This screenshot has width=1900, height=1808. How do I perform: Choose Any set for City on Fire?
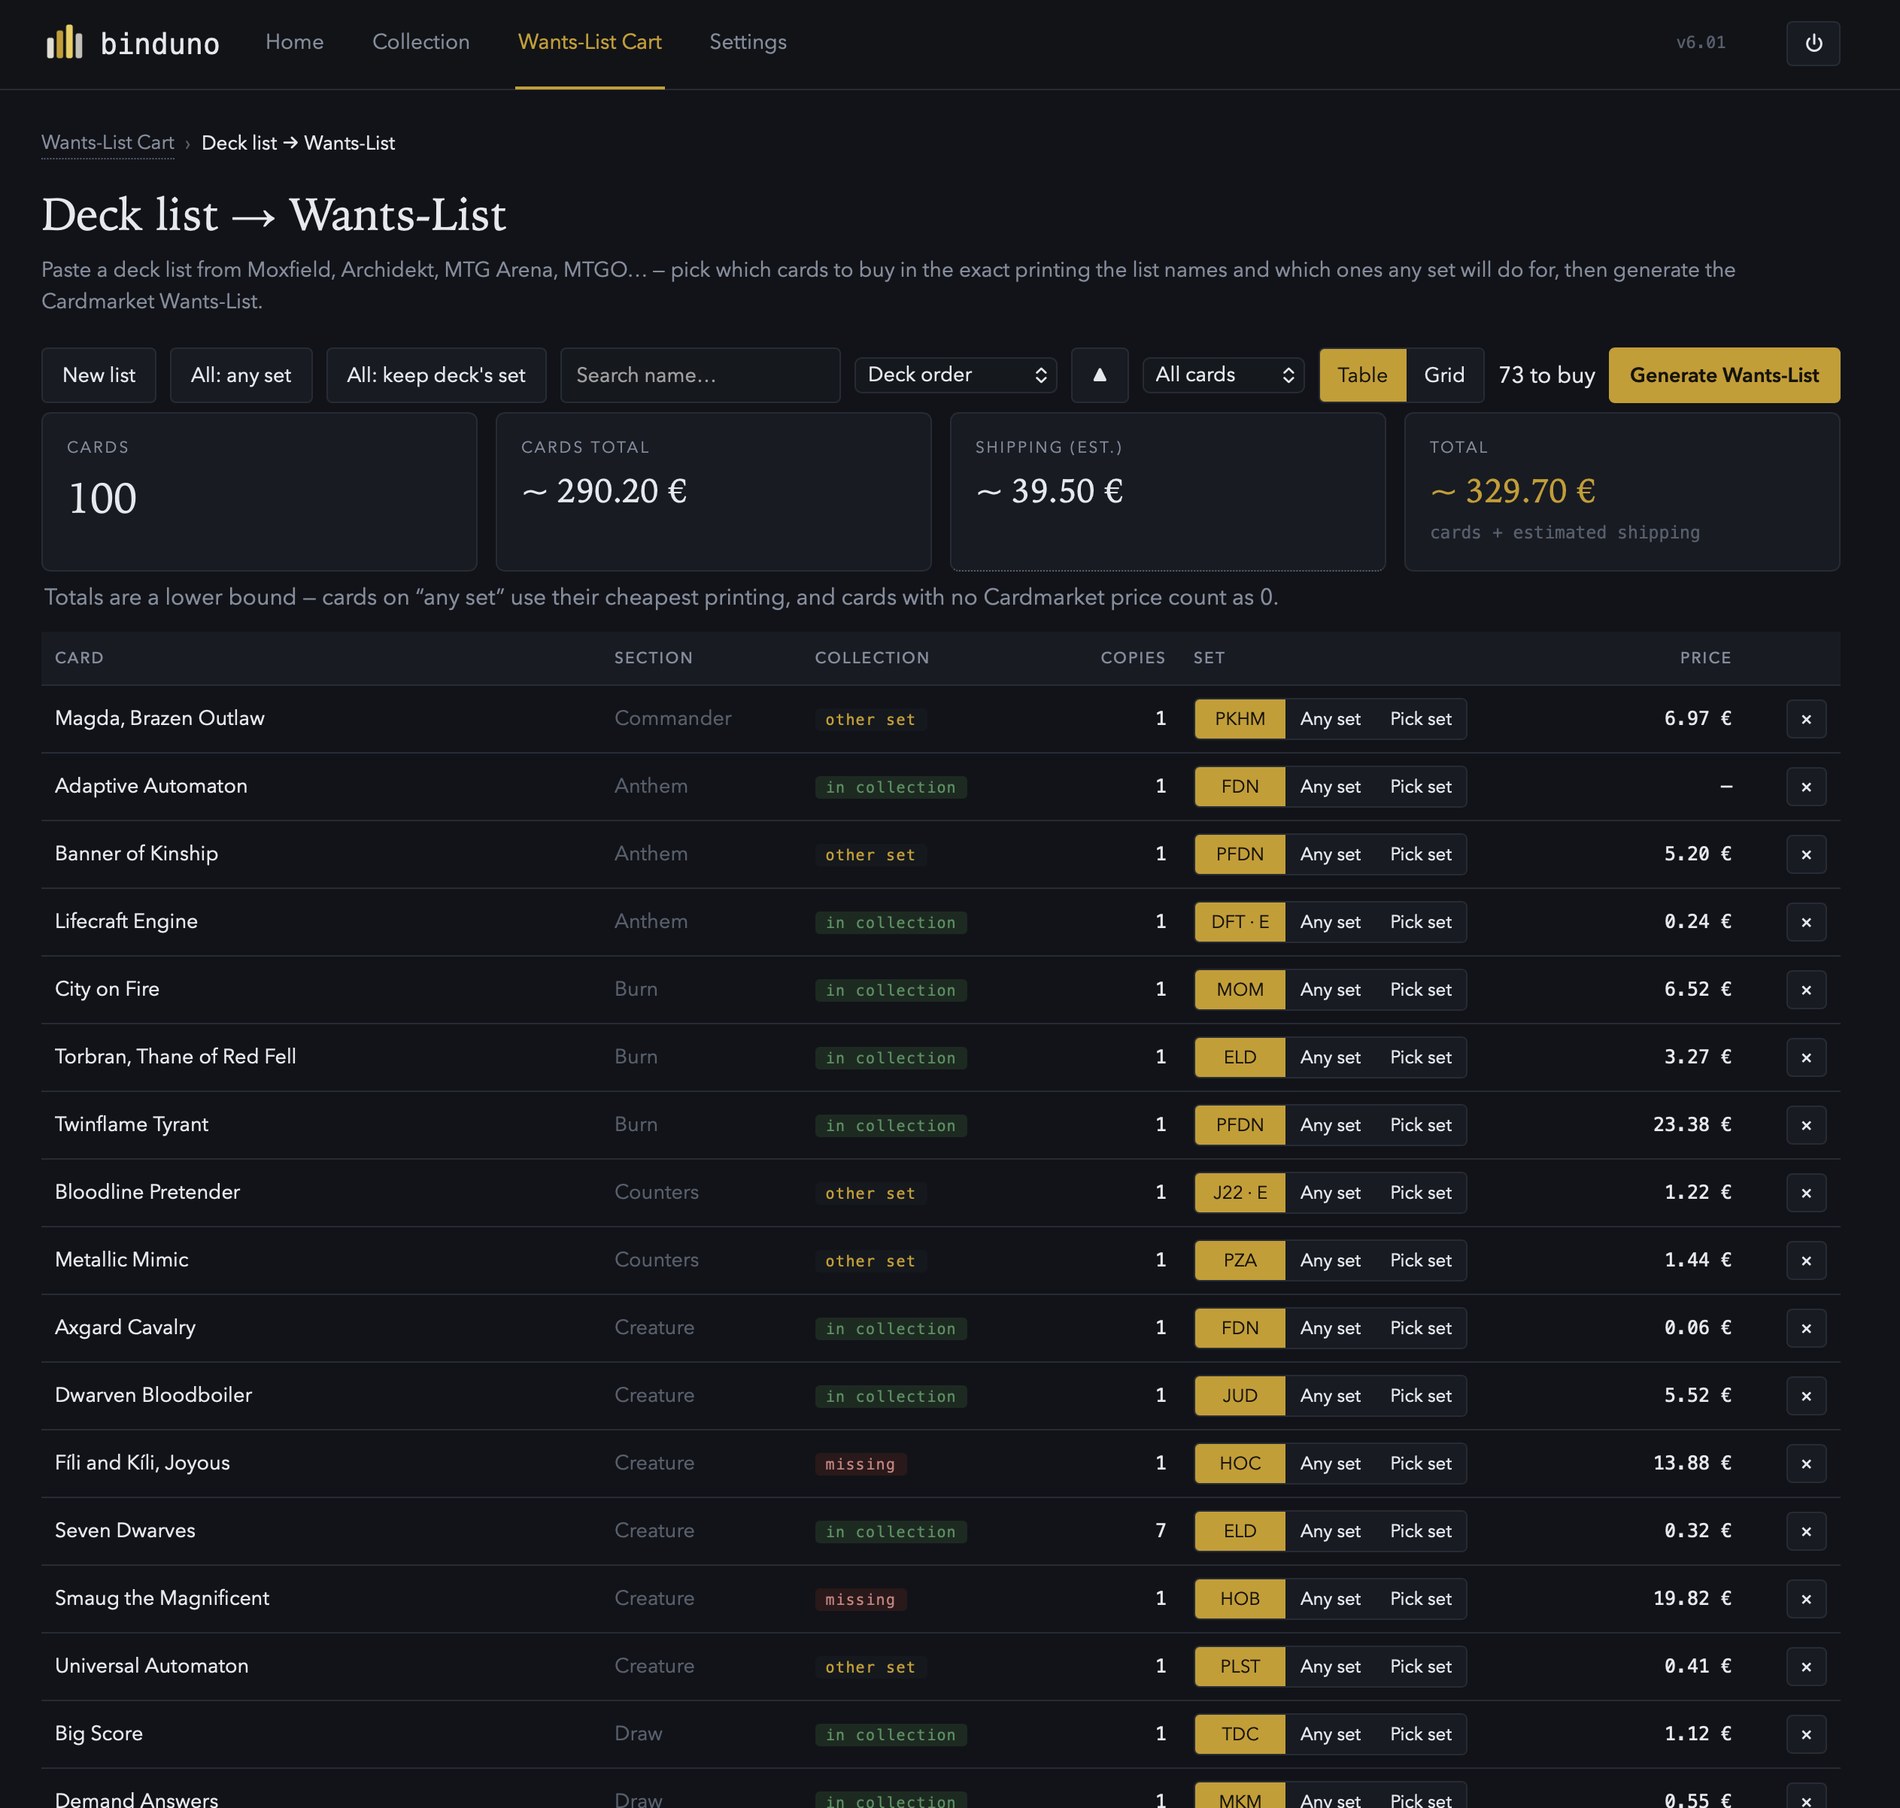pos(1330,990)
